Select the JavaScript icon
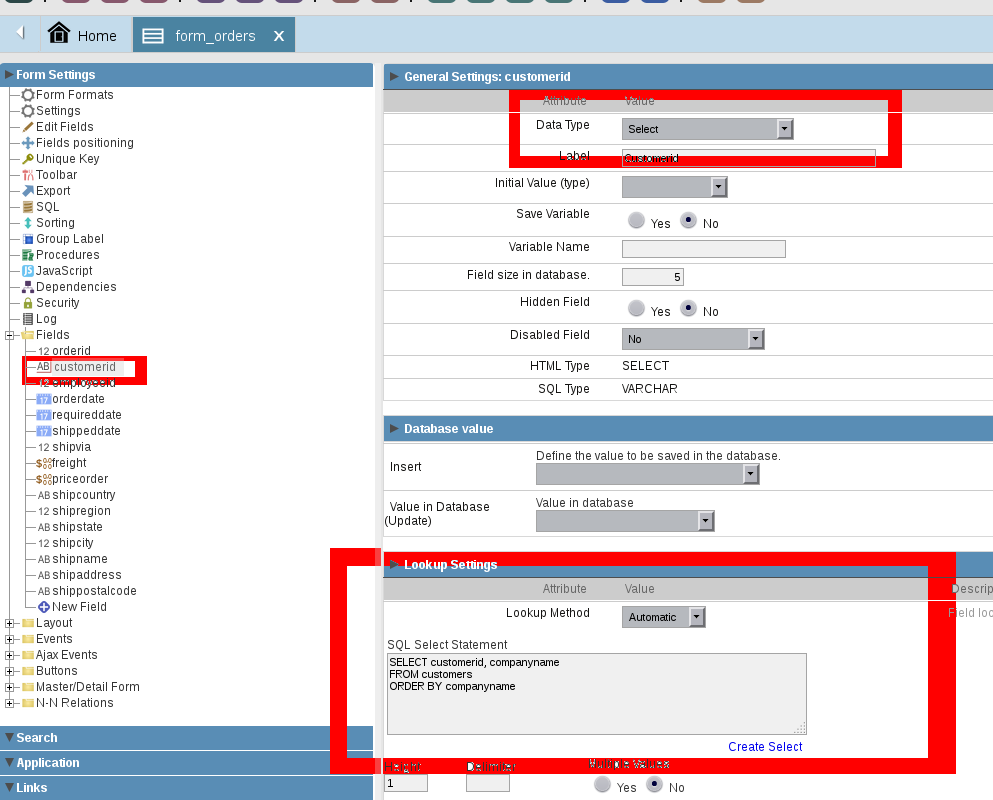The height and width of the screenshot is (800, 993). (28, 271)
